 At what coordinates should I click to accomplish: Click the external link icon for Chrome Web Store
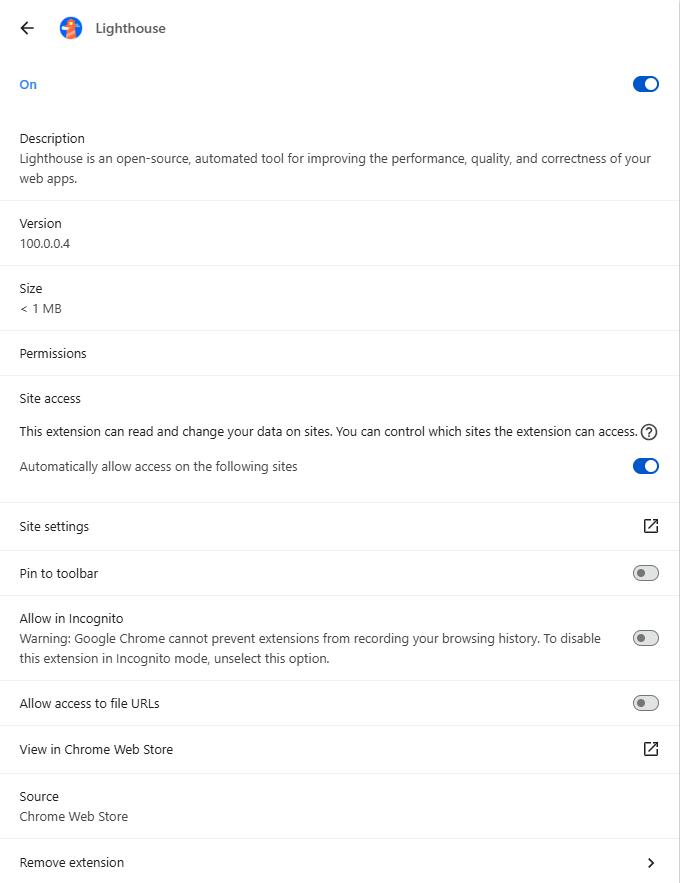point(651,749)
